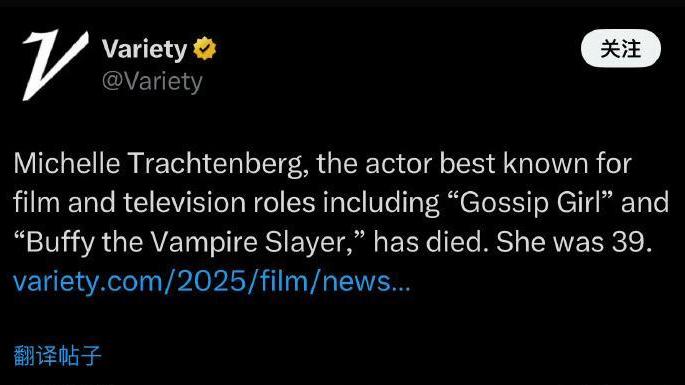Open the Variety V logo avatar
Viewport: 685px width, 385px height.
point(55,65)
